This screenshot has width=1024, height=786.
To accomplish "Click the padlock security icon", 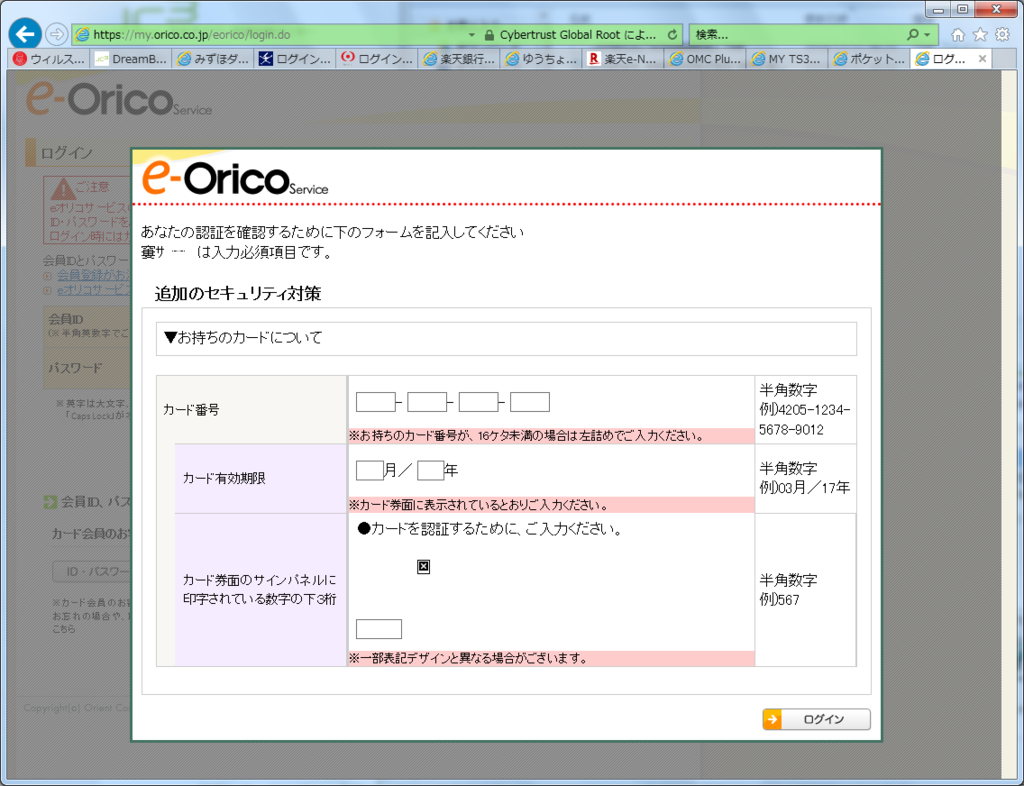I will [x=489, y=35].
